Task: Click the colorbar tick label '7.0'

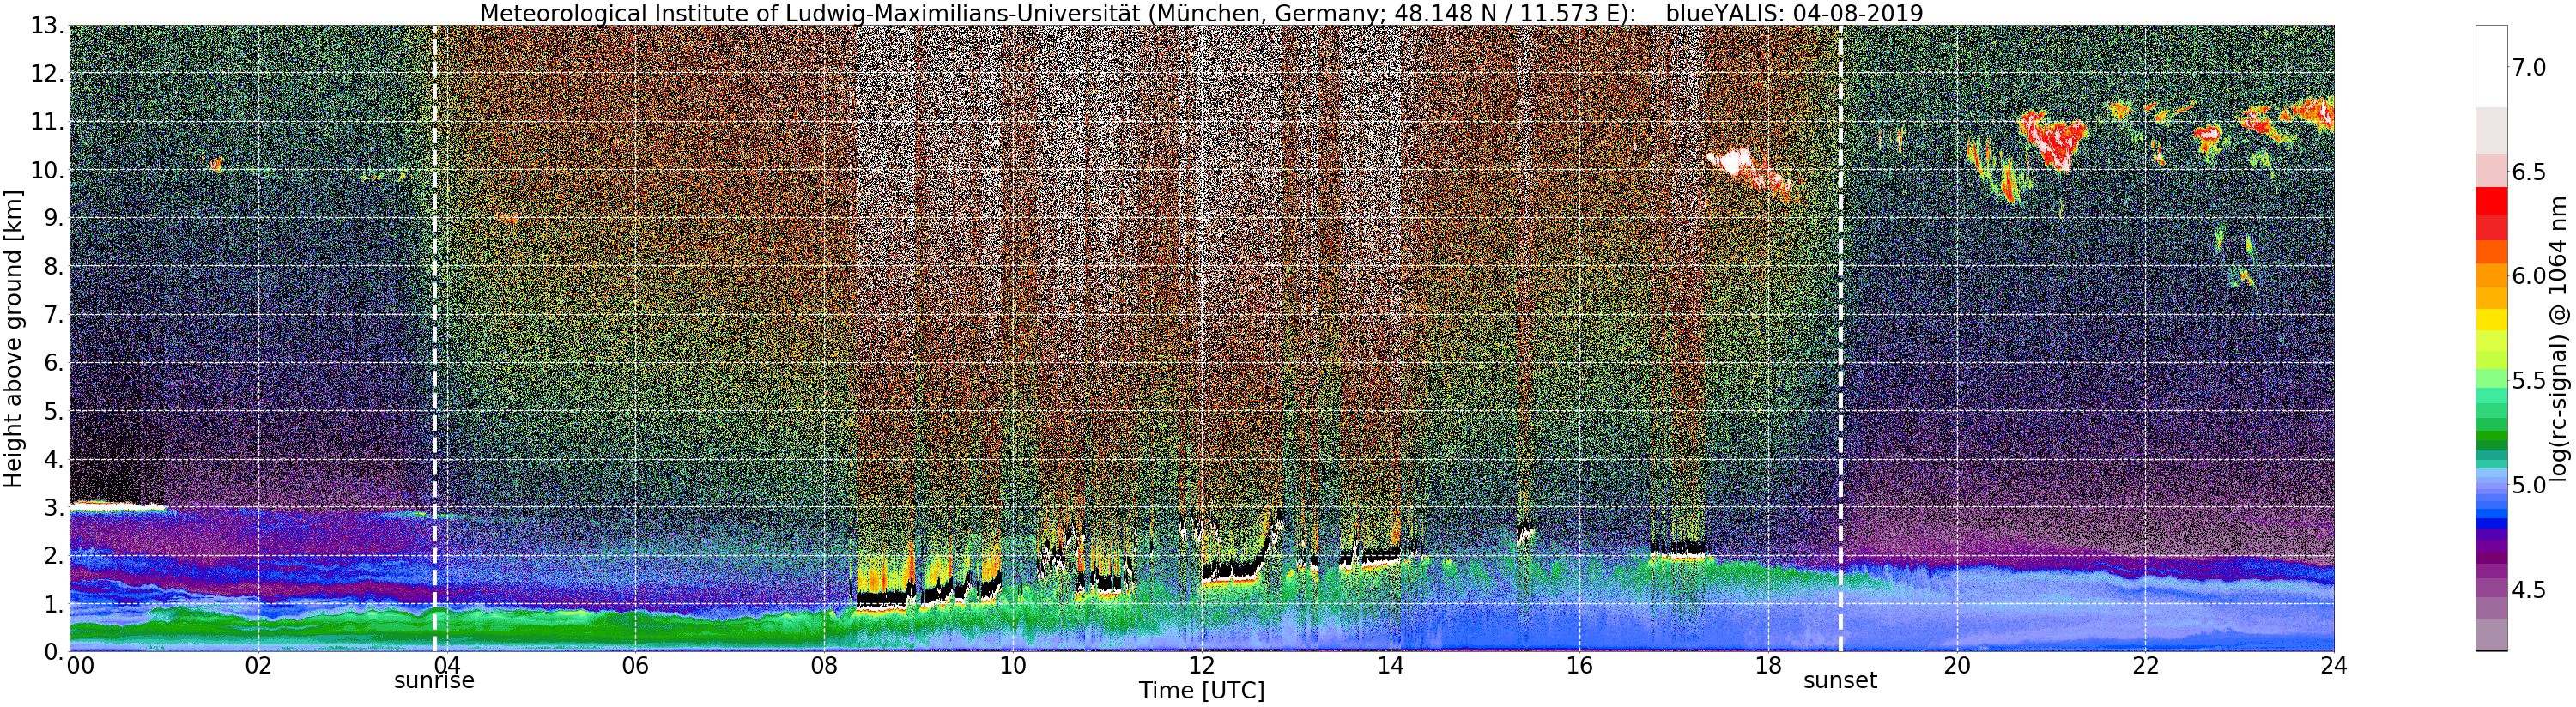Action: point(2529,67)
